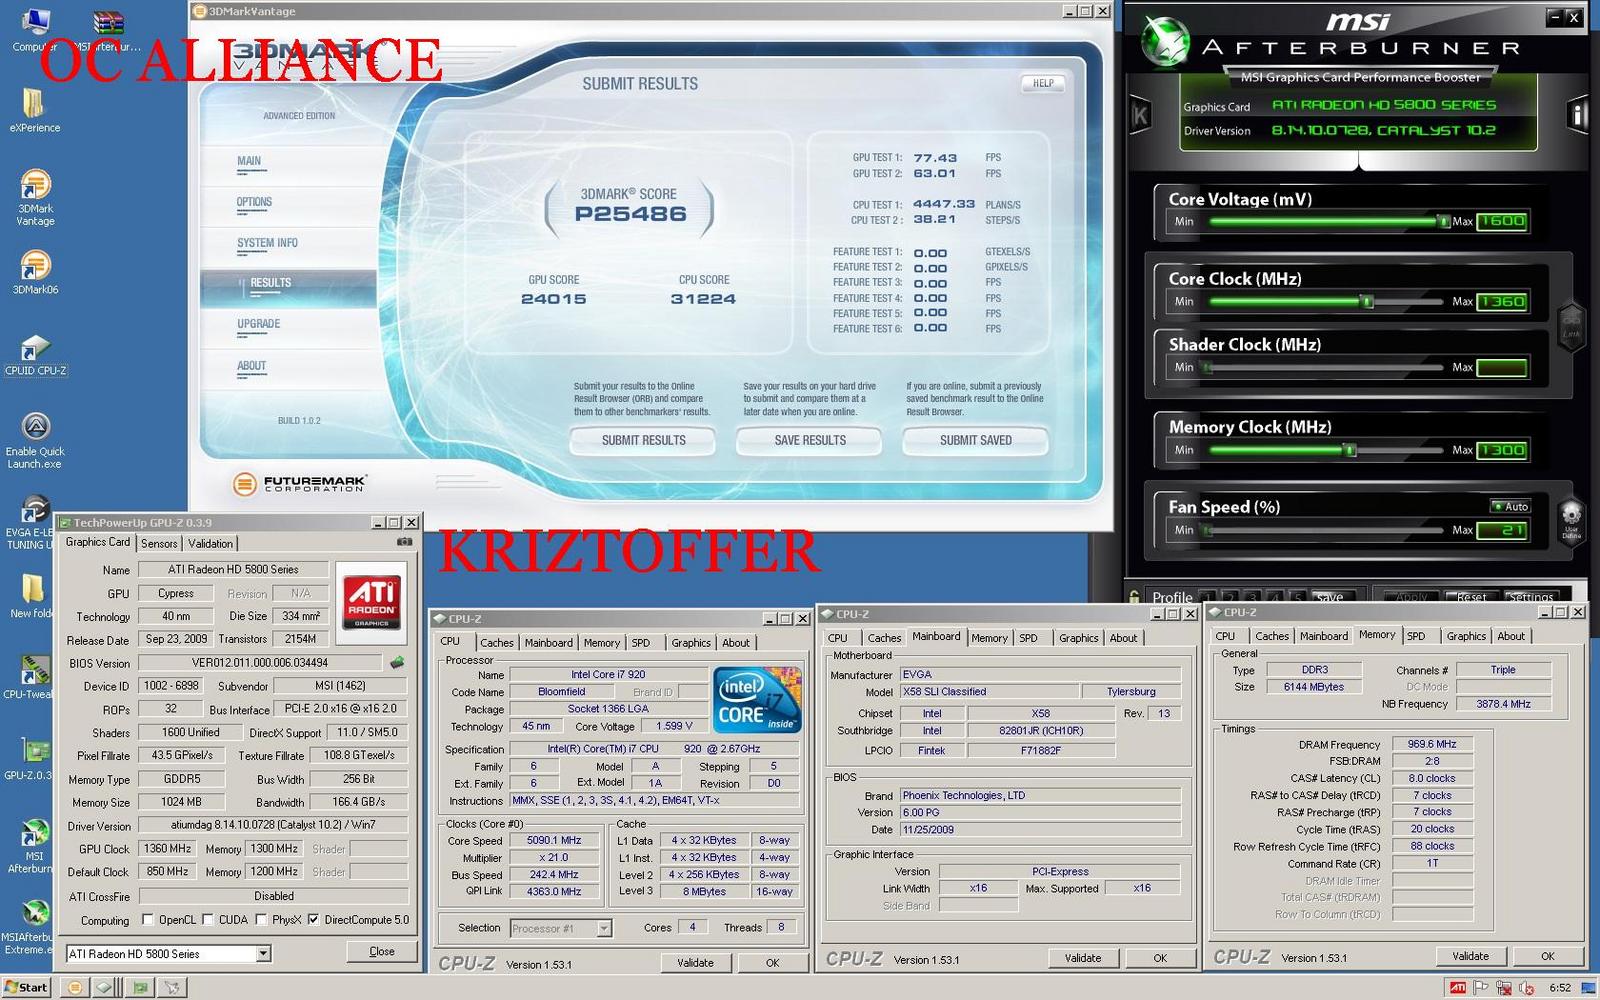Open the eXPerience folder on desktop
Screen dimensions: 1600x1000
(34, 110)
